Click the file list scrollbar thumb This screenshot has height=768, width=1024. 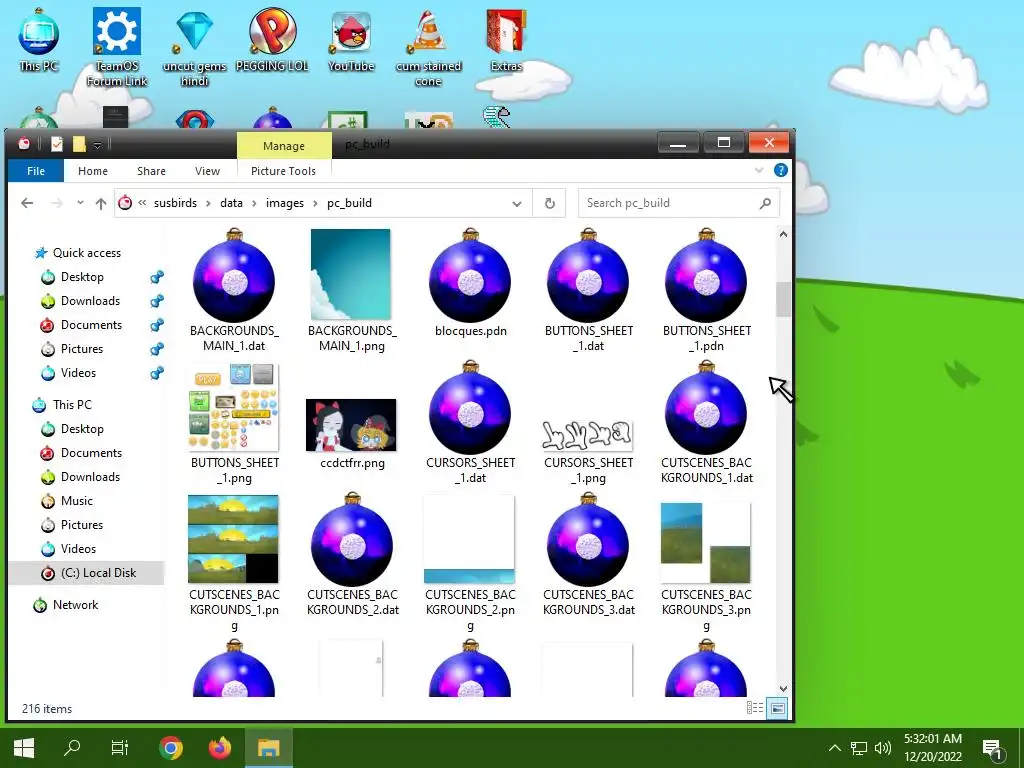point(784,299)
